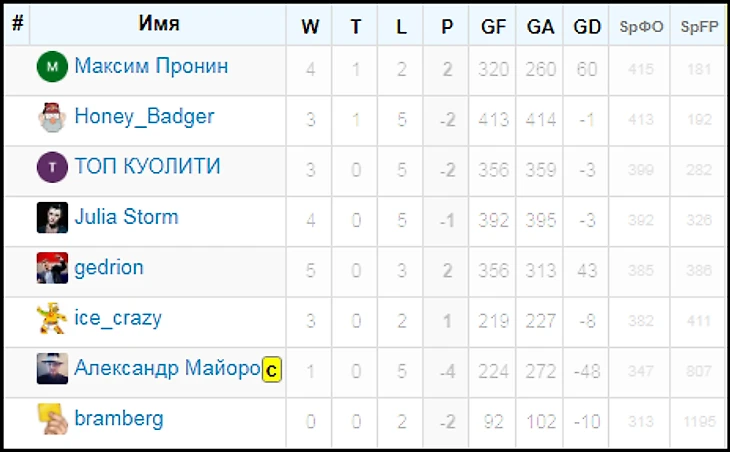
Task: Click Александр Майоров's avatar photo
Action: pos(52,369)
